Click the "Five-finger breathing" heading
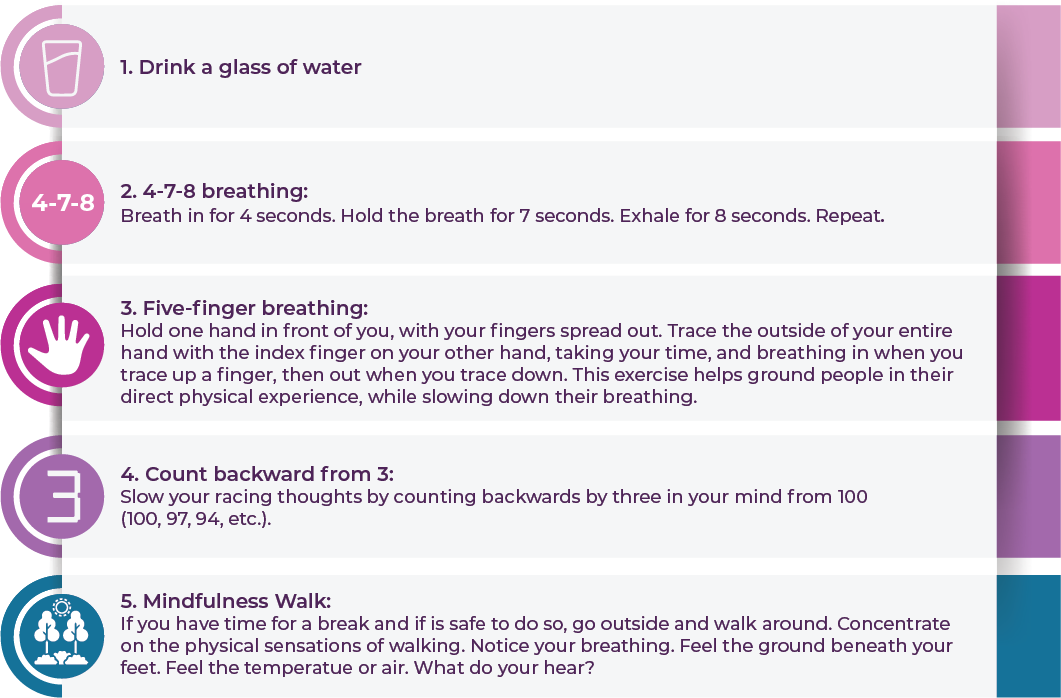Image resolution: width=1061 pixels, height=698 pixels. (244, 308)
